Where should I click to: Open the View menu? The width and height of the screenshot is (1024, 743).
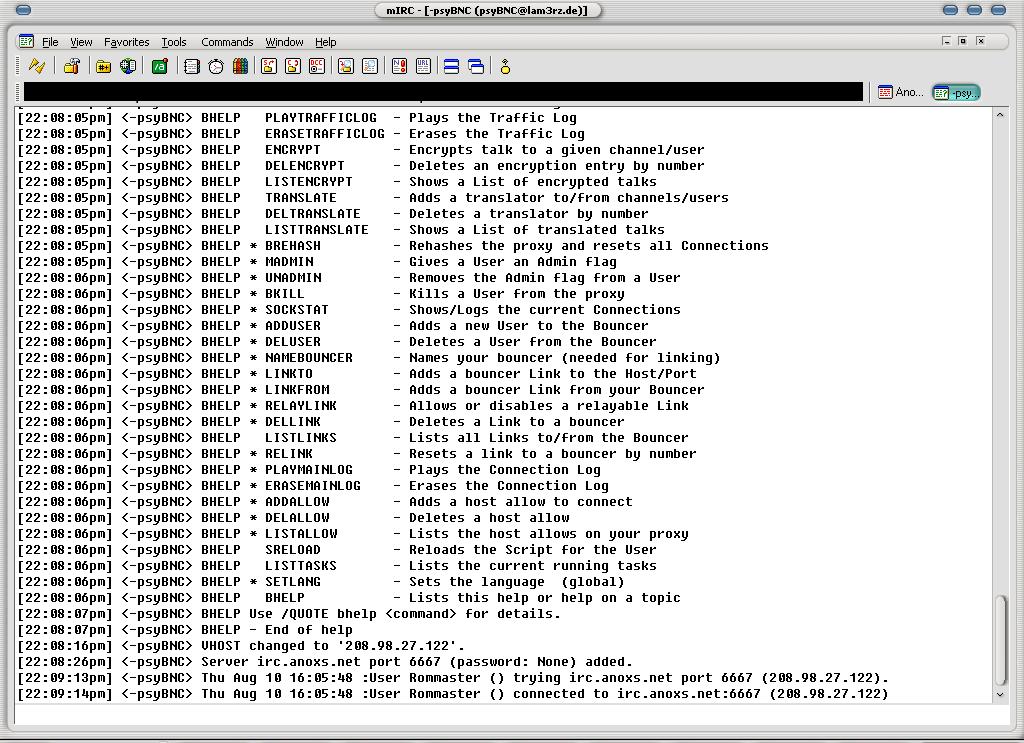coord(81,42)
